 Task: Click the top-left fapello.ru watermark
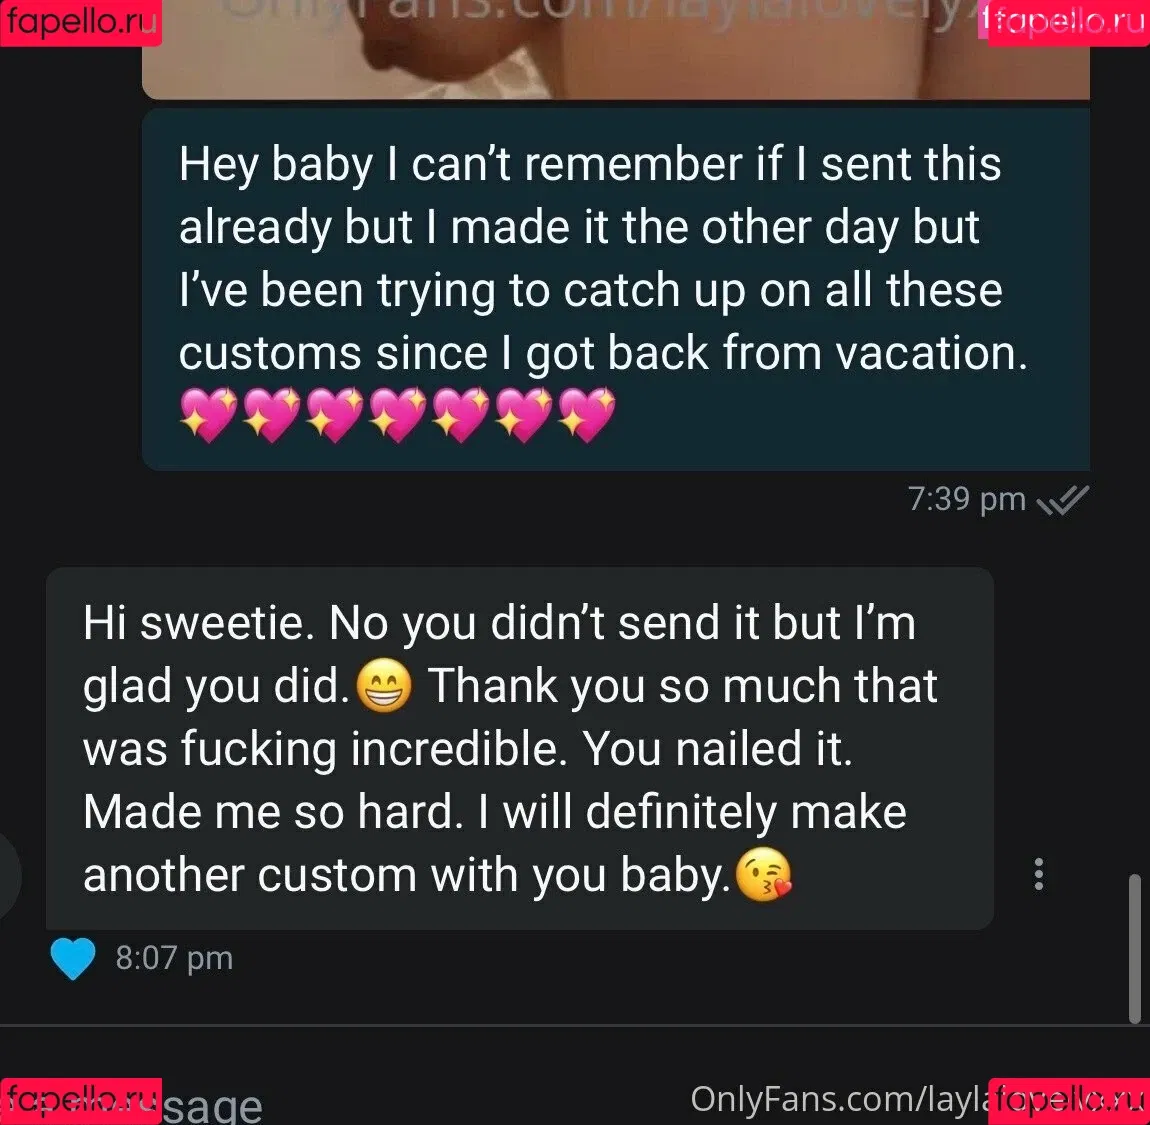[x=81, y=23]
